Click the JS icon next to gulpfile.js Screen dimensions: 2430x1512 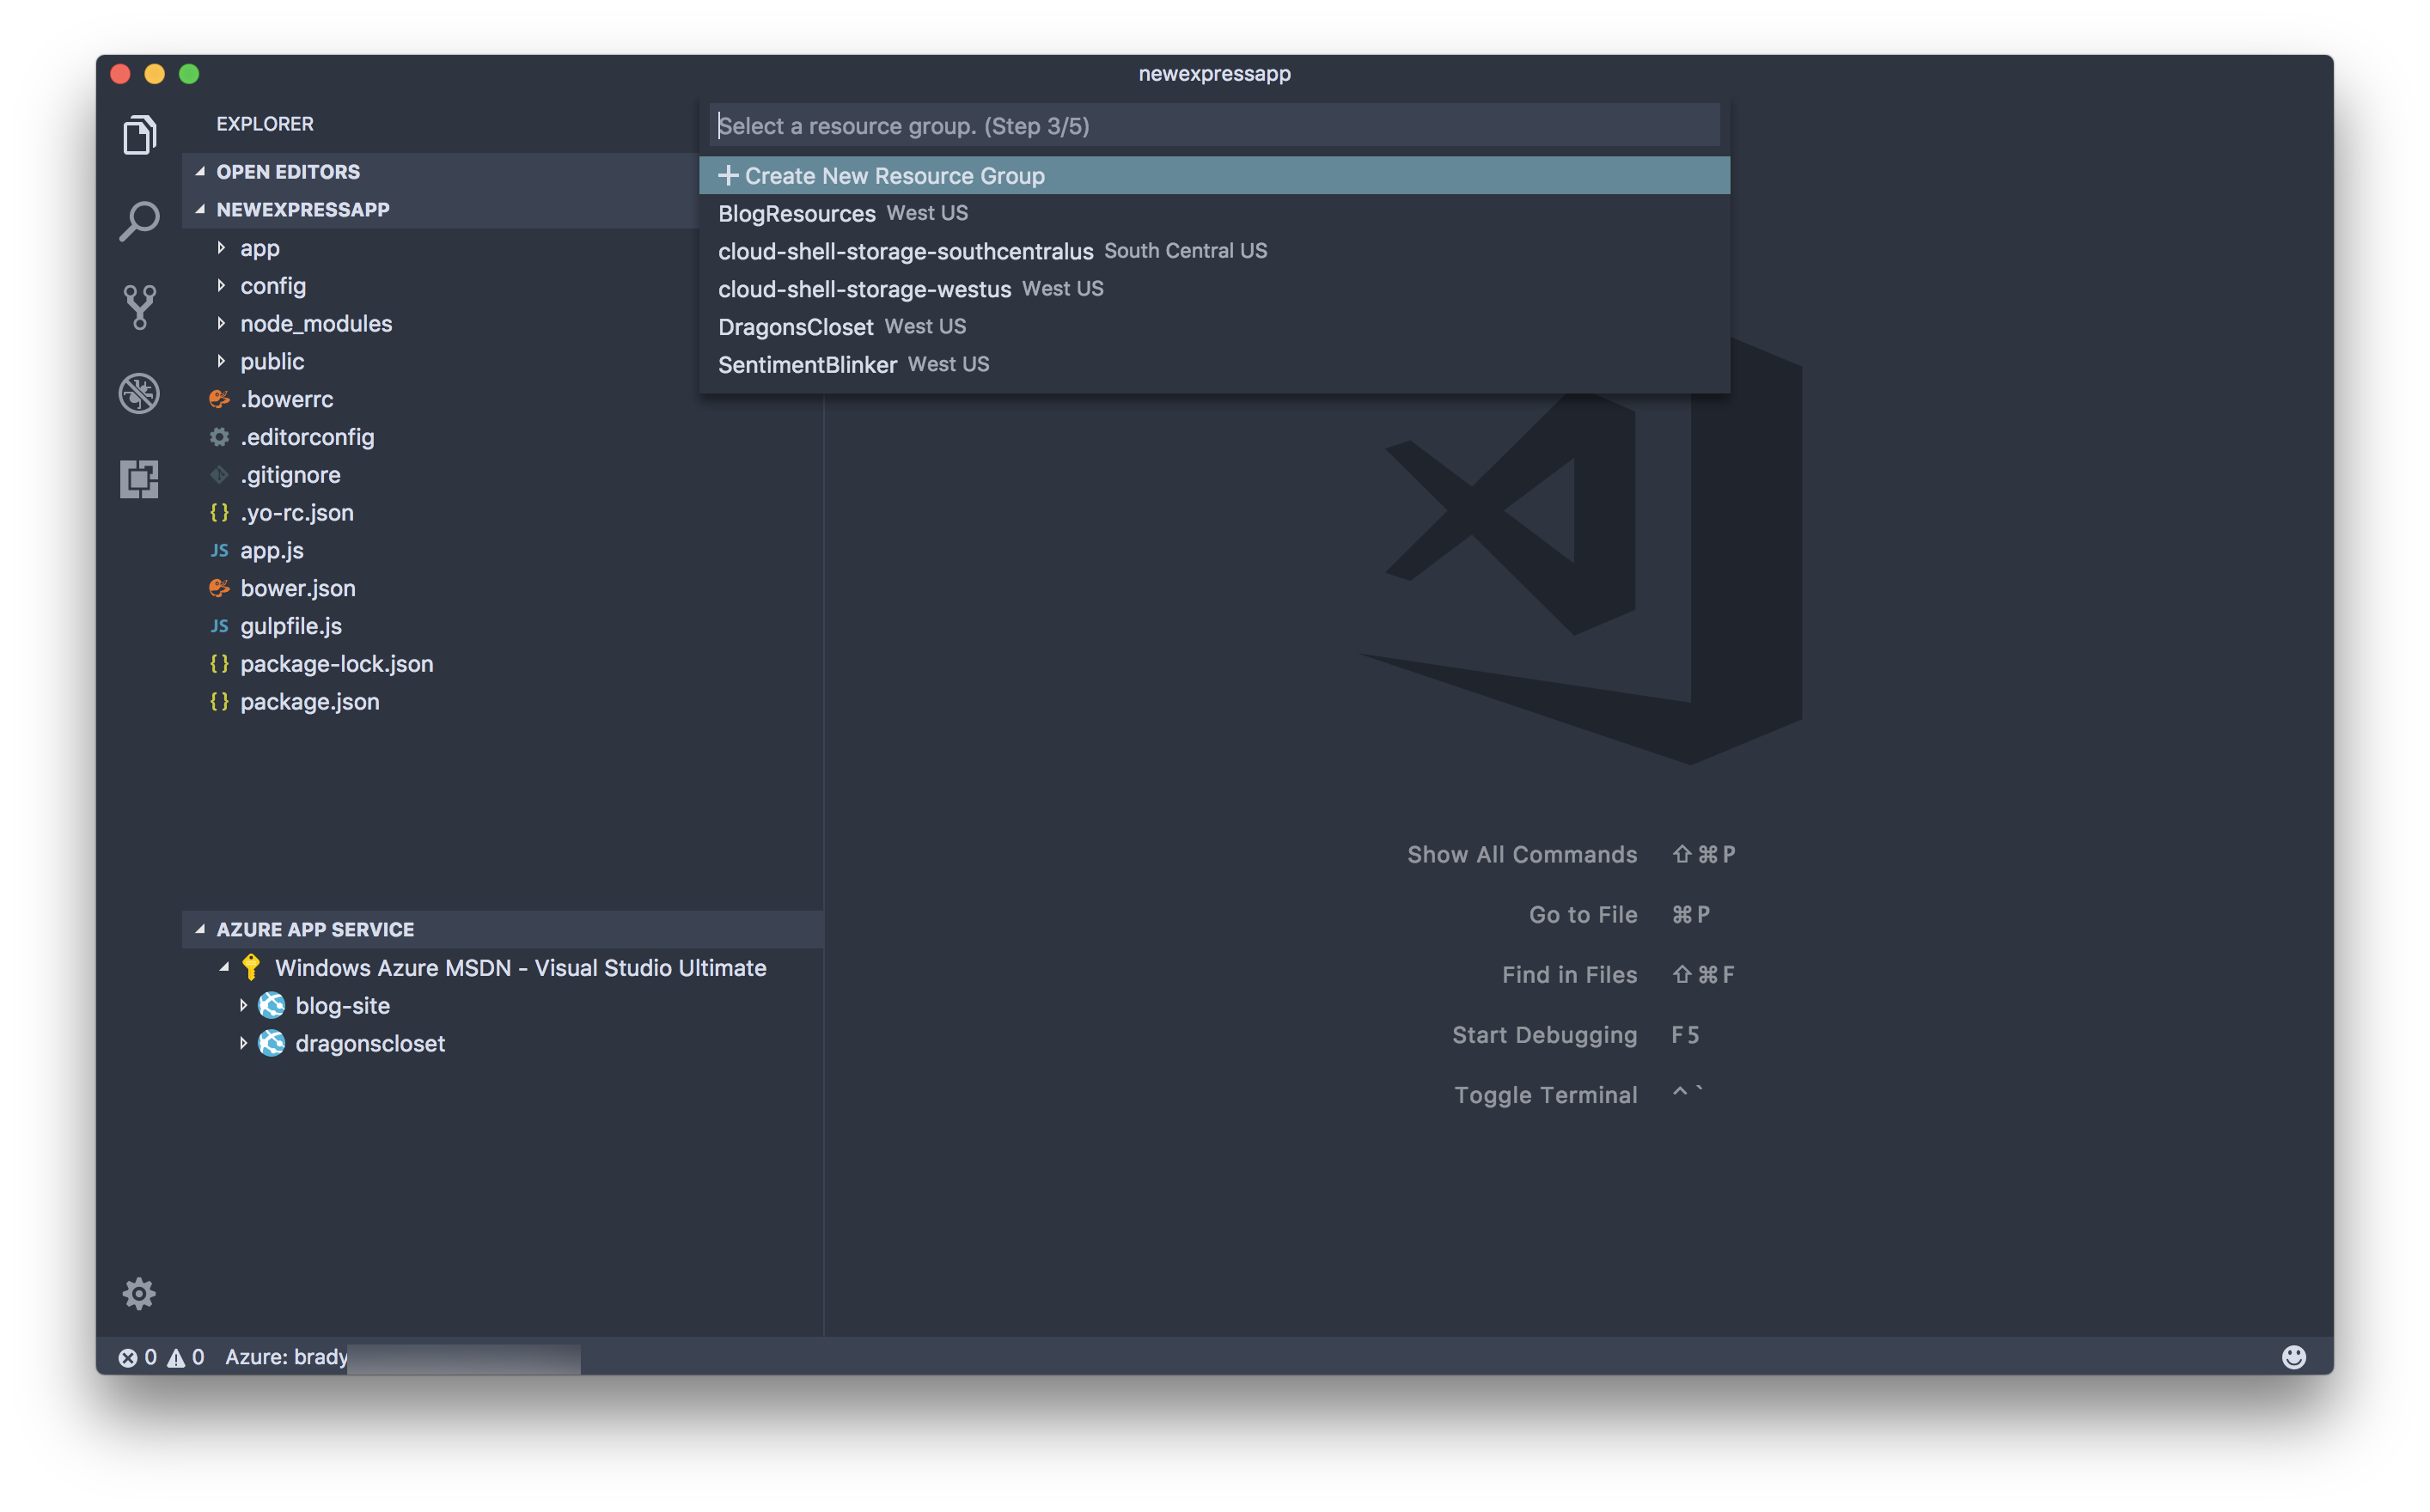[x=219, y=626]
